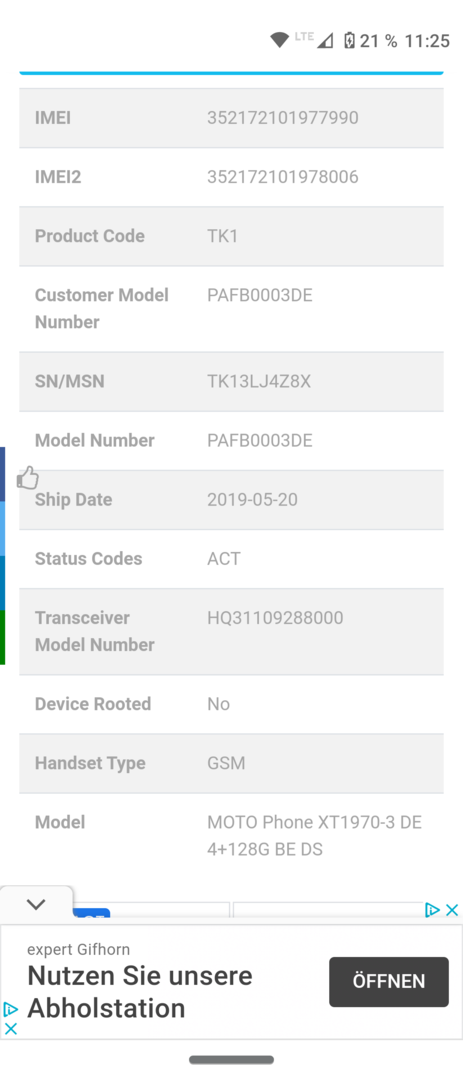This screenshot has width=463, height=1080.
Task: Collapse the ad panel with chevron down
Action: (36, 905)
